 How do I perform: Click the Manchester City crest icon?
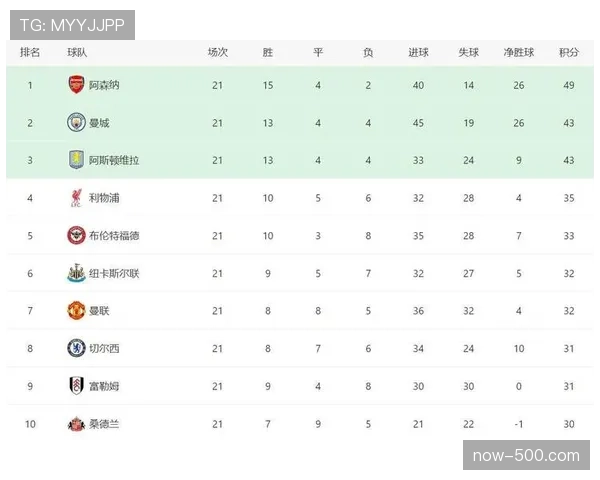tap(76, 123)
